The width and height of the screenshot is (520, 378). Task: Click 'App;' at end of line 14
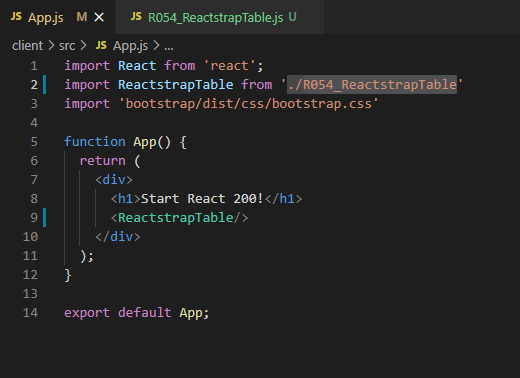(194, 313)
